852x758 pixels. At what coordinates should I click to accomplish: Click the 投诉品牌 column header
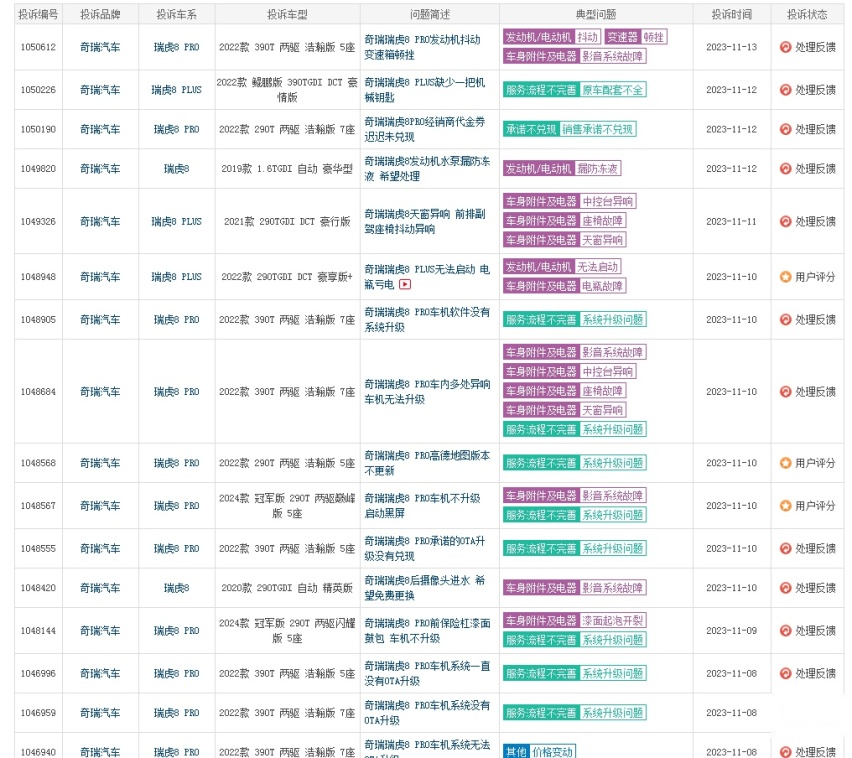coord(100,15)
